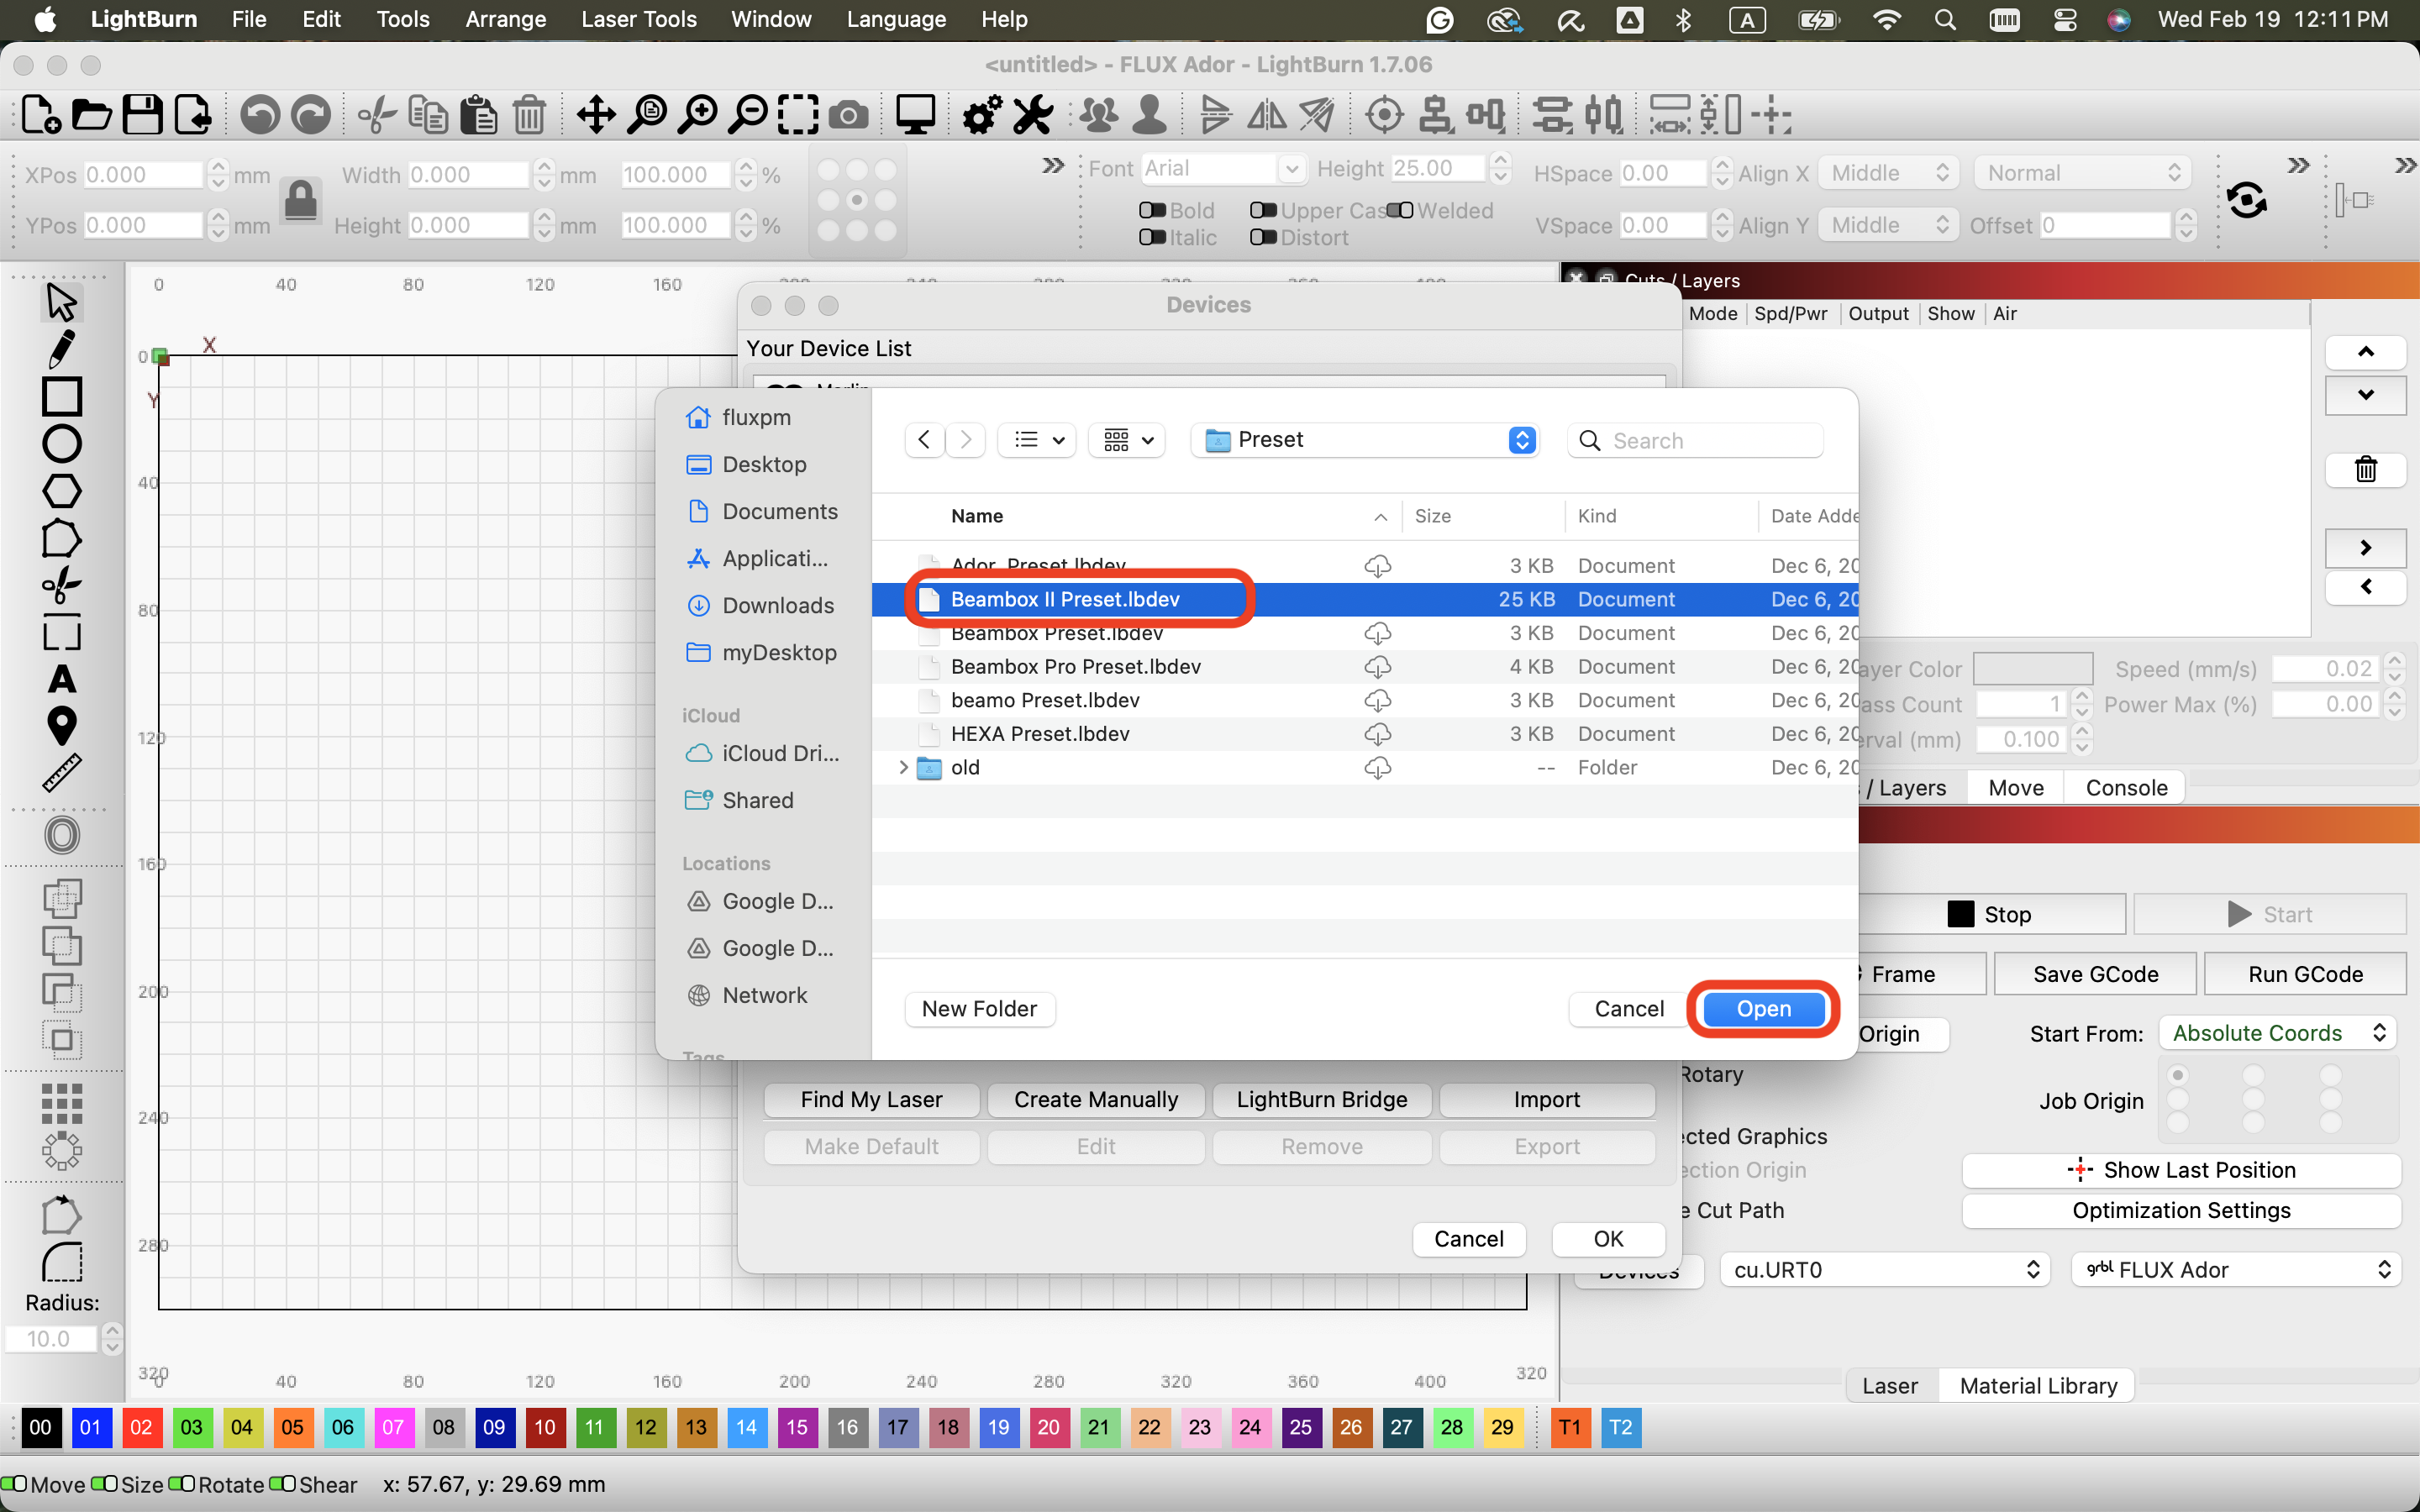Choose the Draw Lines pencil tool

click(x=61, y=349)
